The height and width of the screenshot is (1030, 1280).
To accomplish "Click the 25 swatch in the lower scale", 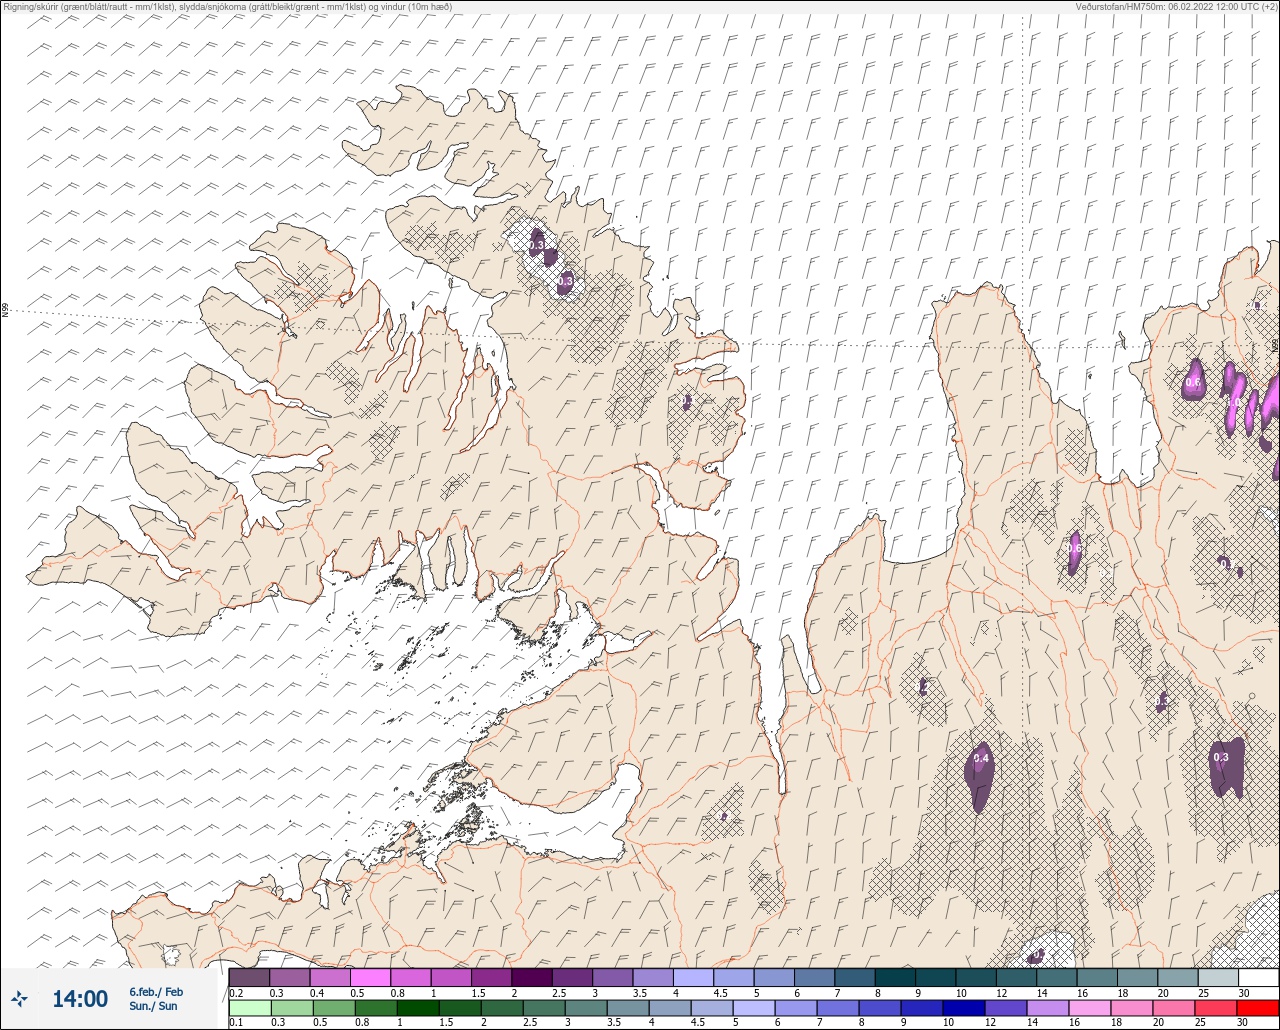I will [1217, 1008].
